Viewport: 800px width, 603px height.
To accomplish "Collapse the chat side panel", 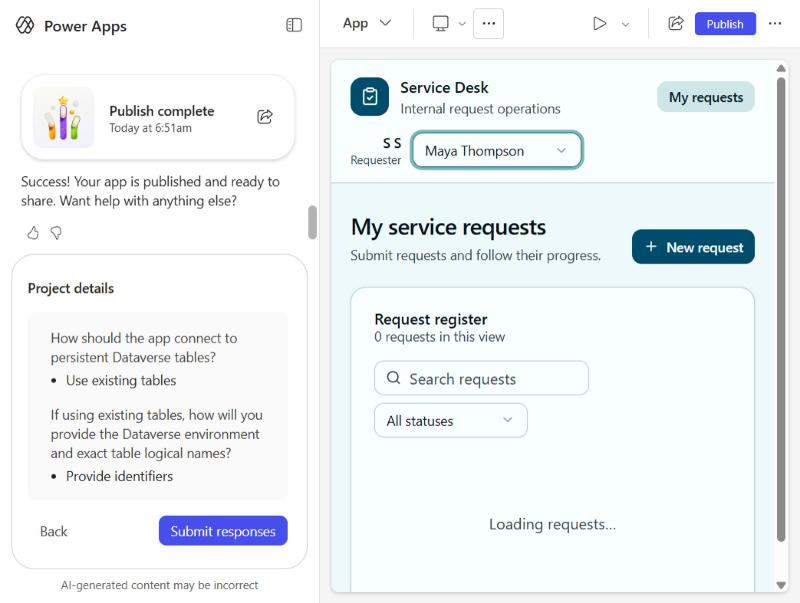I will pyautogui.click(x=294, y=25).
